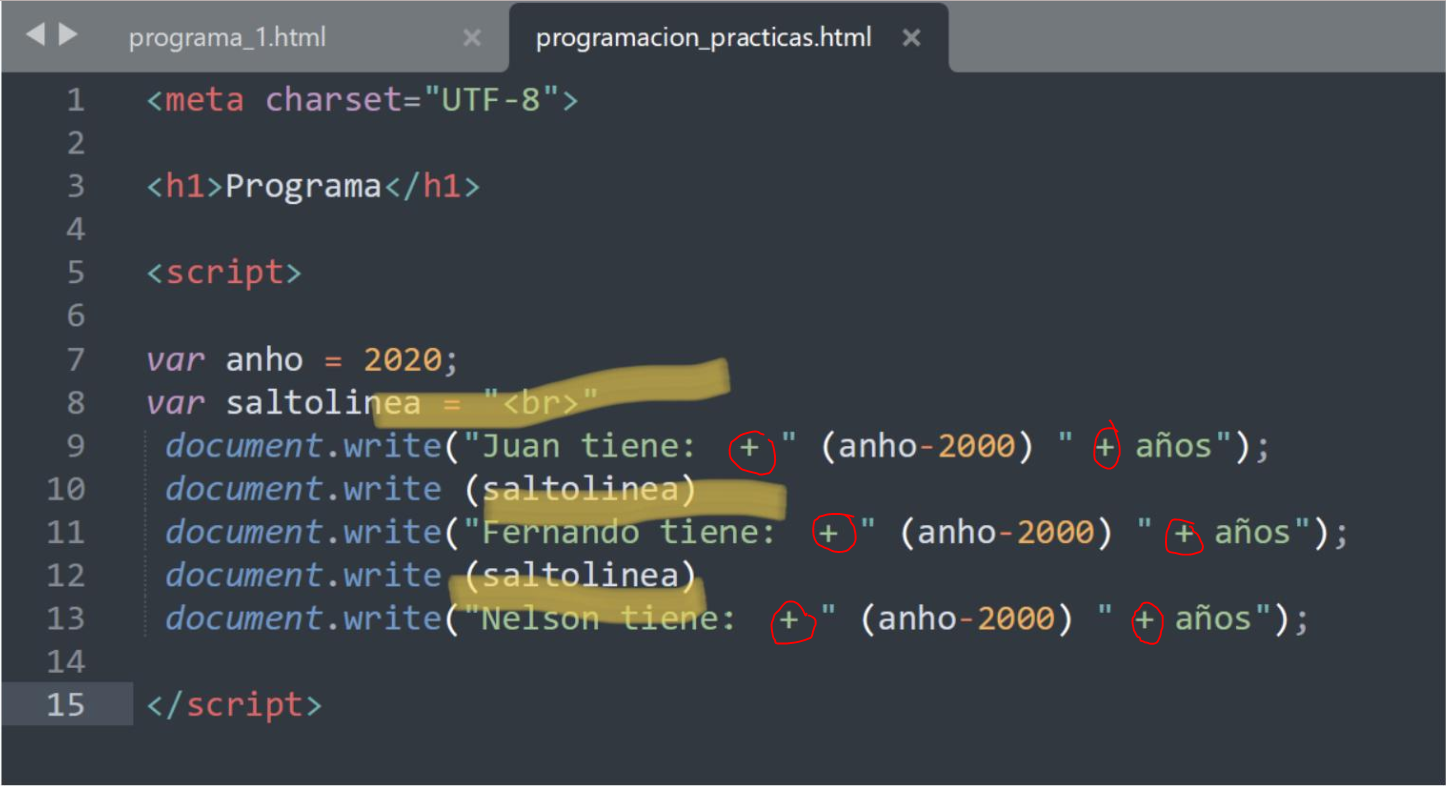Select line number 9 in gutter
The height and width of the screenshot is (786, 1446).
76,445
